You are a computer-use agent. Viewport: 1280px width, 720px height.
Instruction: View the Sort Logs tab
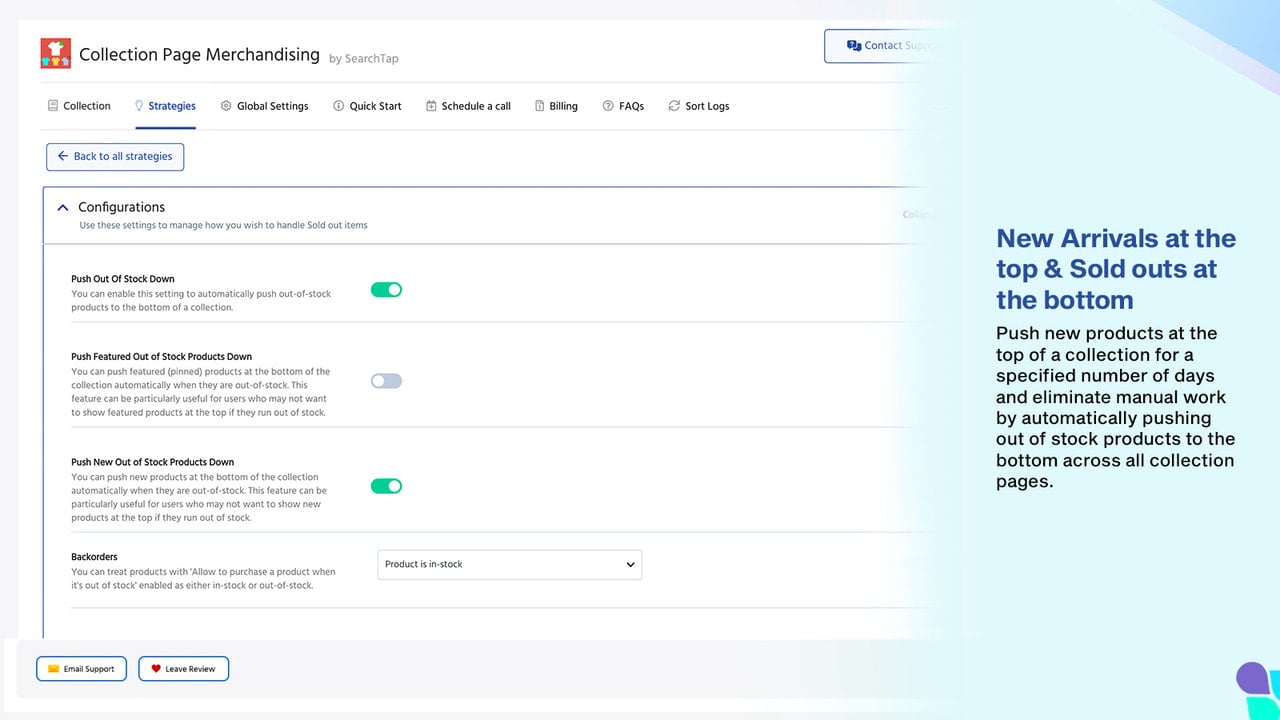point(699,106)
